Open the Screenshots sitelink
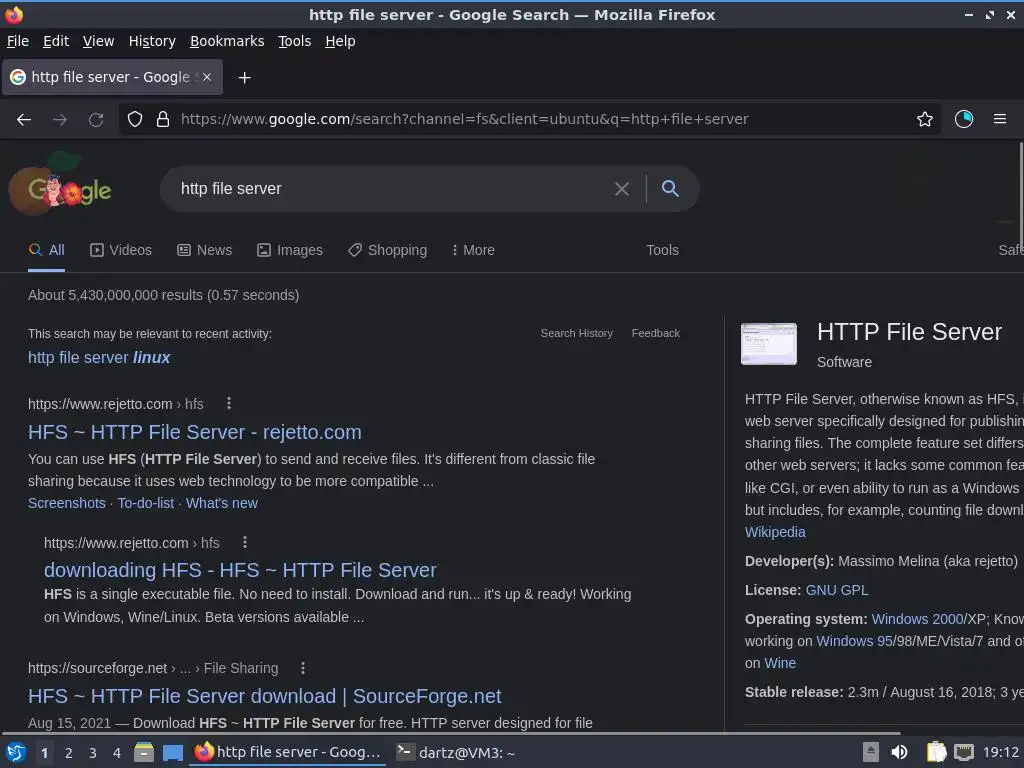 click(67, 504)
